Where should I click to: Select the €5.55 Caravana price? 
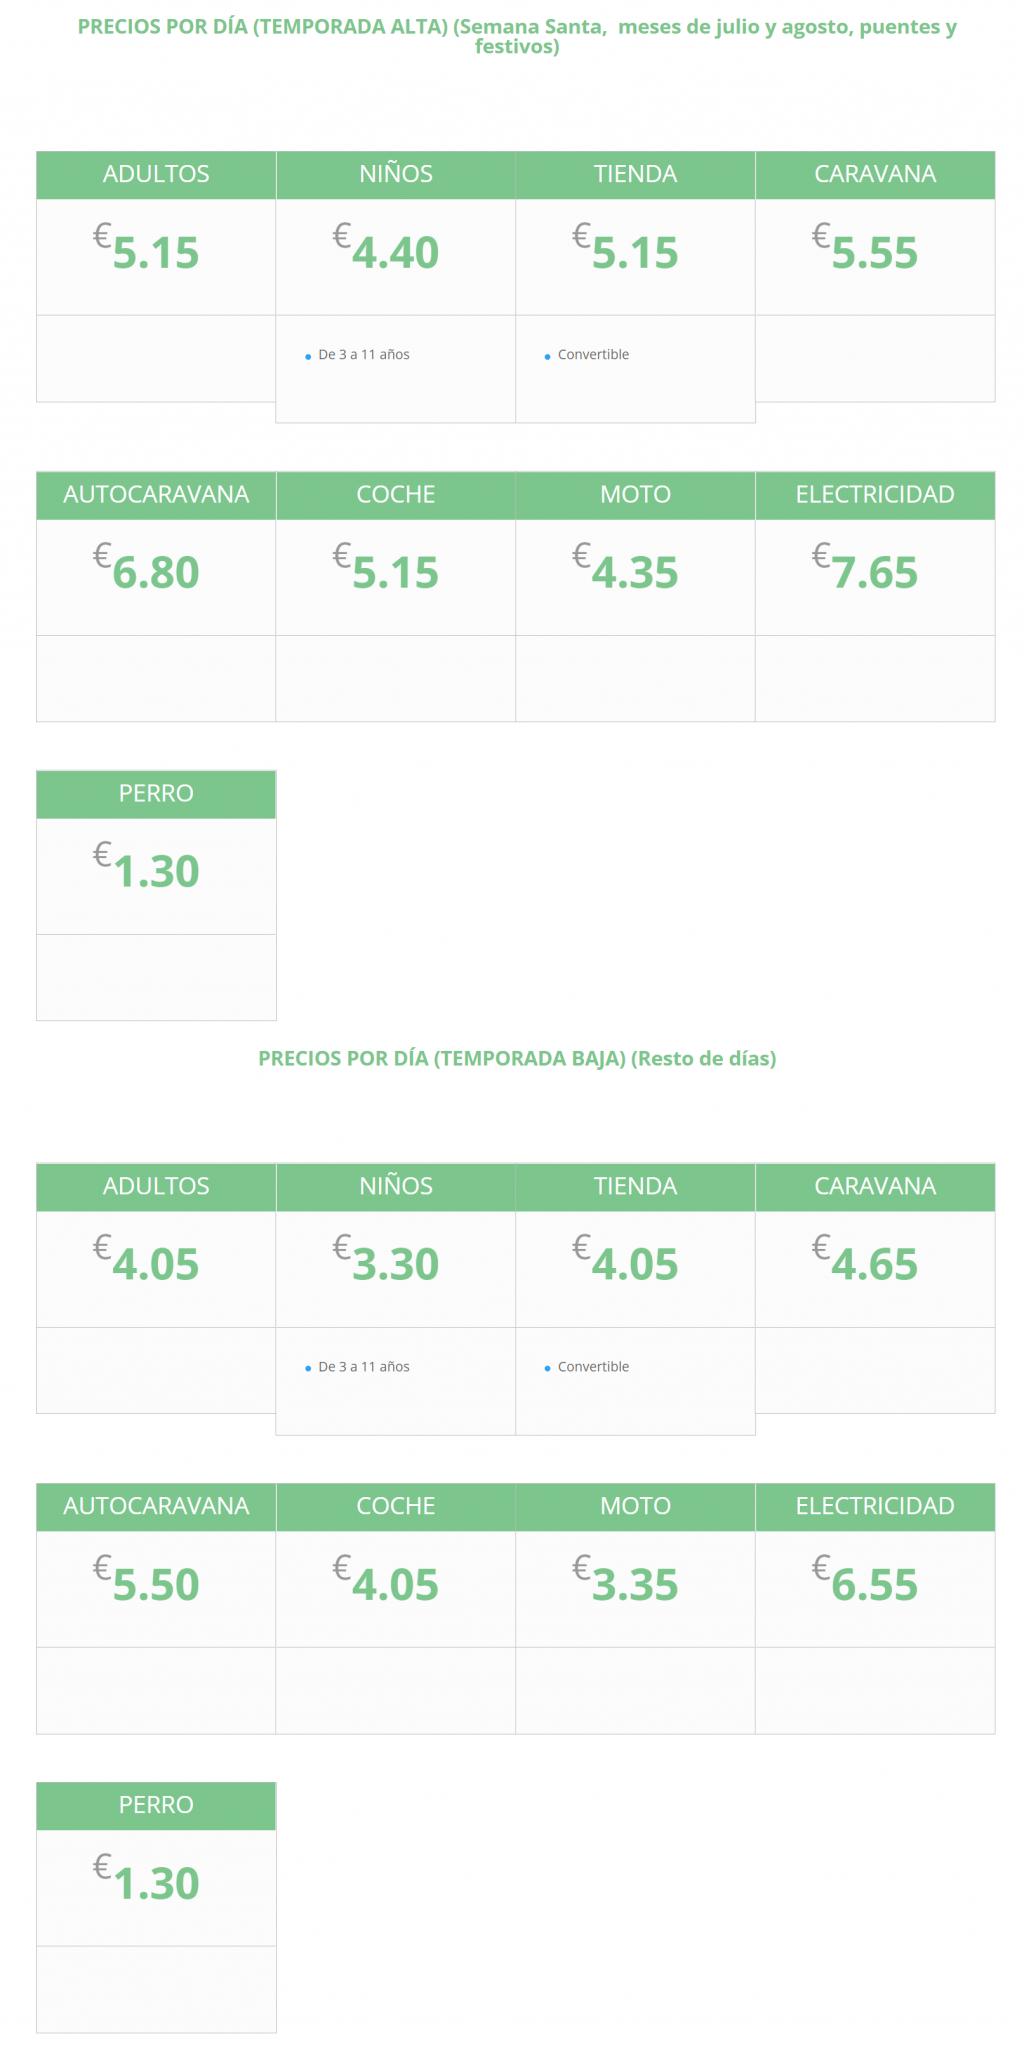pos(874,252)
